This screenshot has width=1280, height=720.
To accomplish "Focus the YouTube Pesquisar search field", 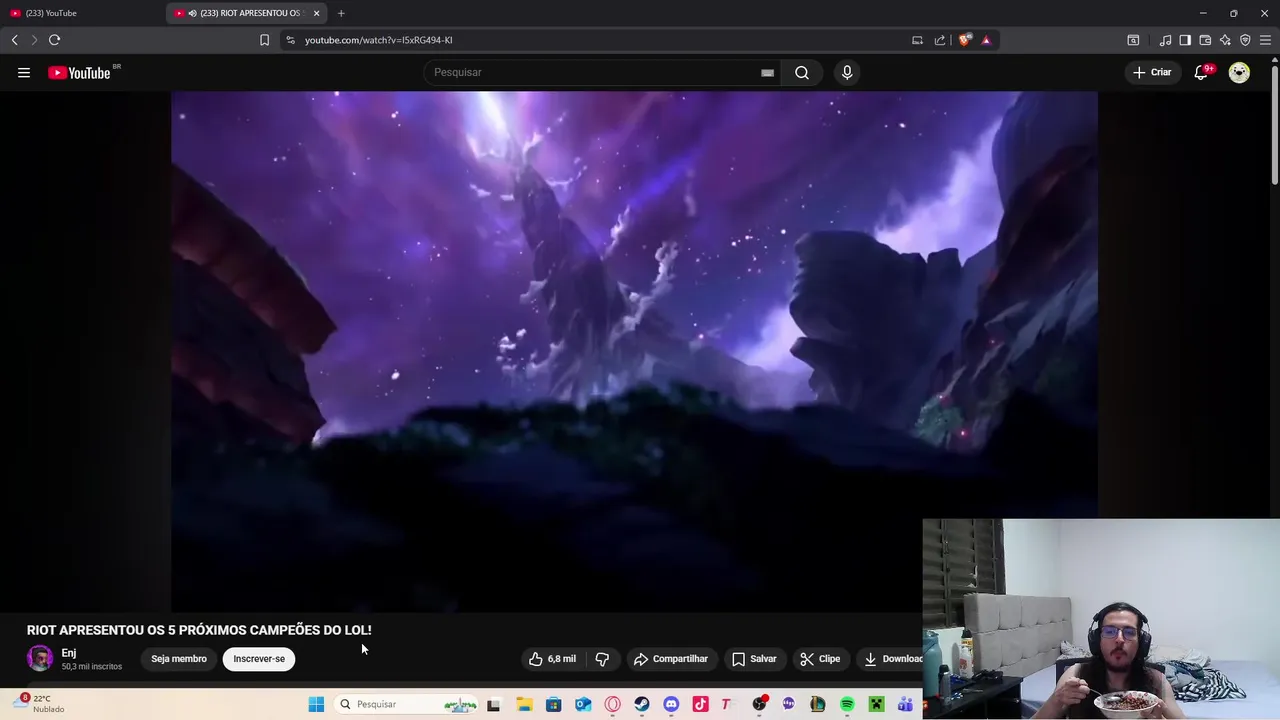I will 595,72.
